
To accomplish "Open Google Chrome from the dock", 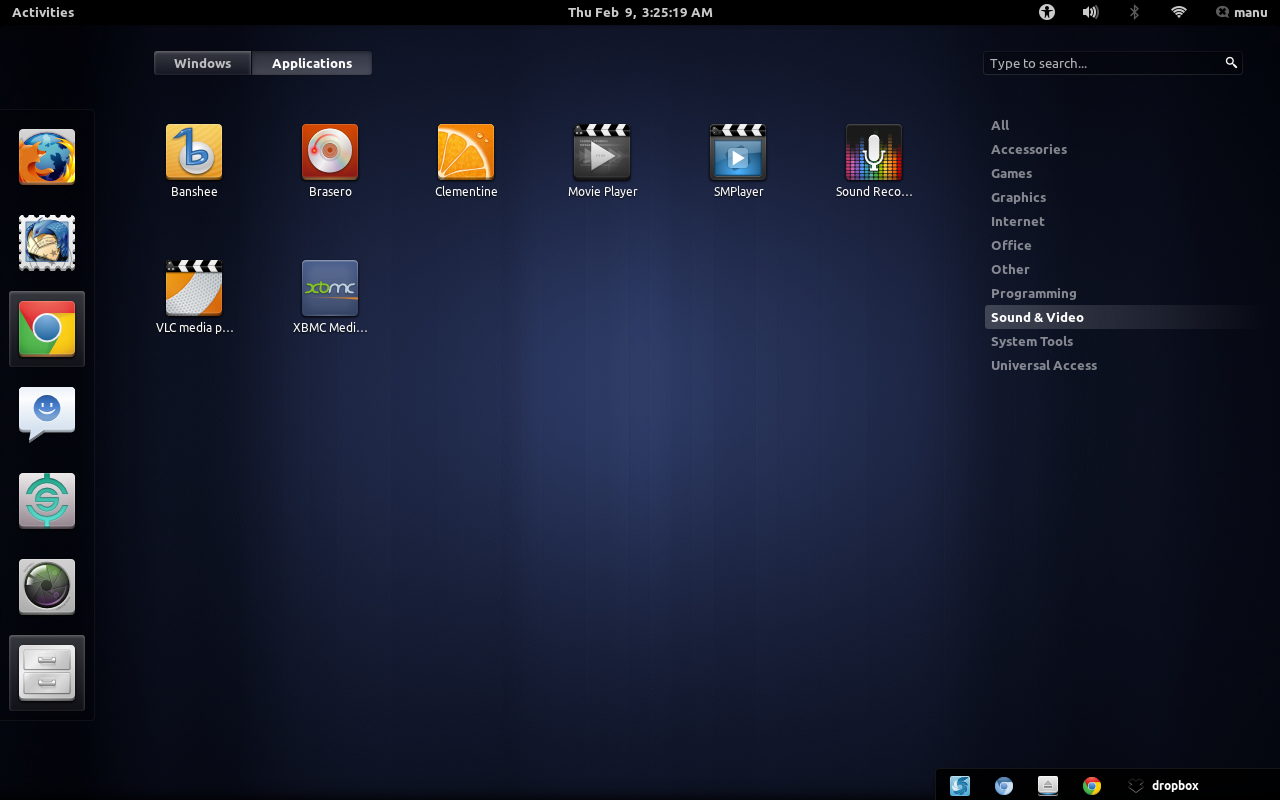I will pos(46,328).
